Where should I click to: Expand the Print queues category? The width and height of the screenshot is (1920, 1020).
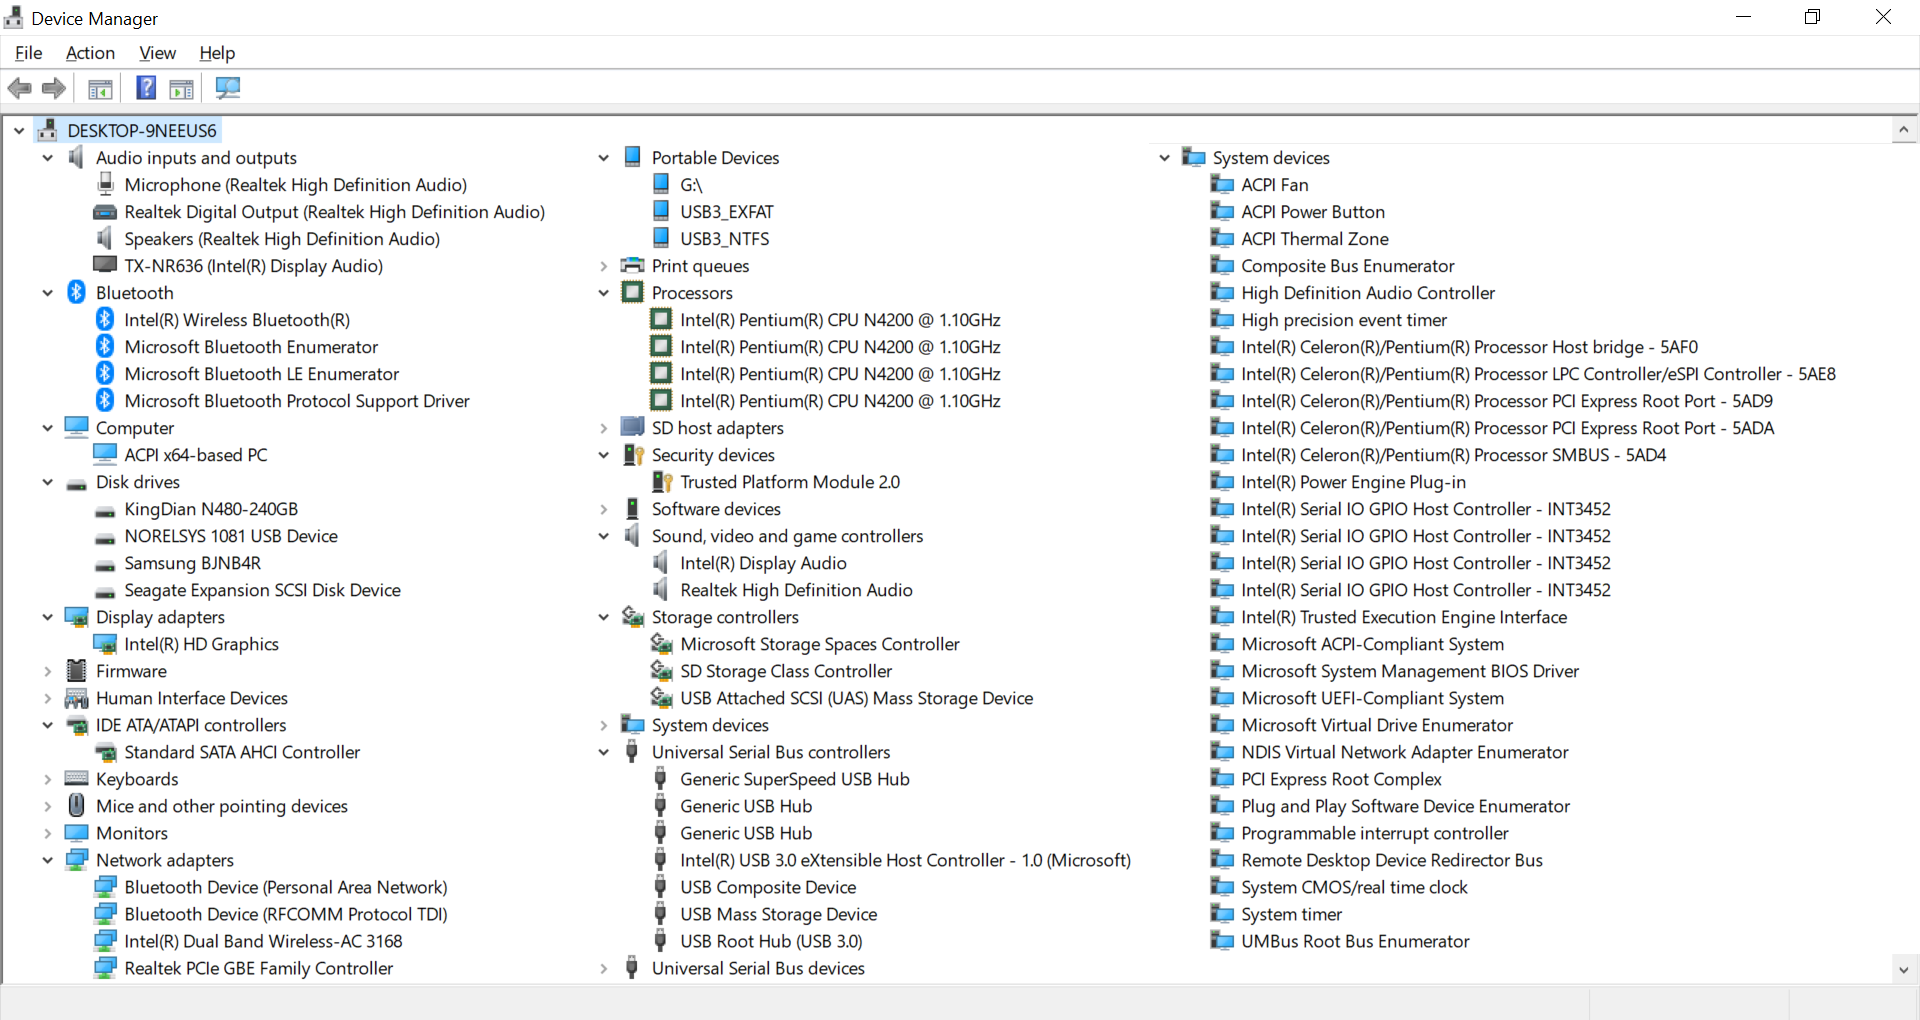(x=603, y=266)
